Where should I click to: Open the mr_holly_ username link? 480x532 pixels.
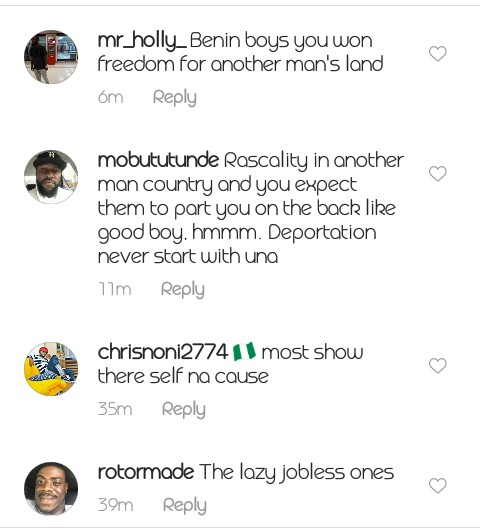[x=142, y=41]
